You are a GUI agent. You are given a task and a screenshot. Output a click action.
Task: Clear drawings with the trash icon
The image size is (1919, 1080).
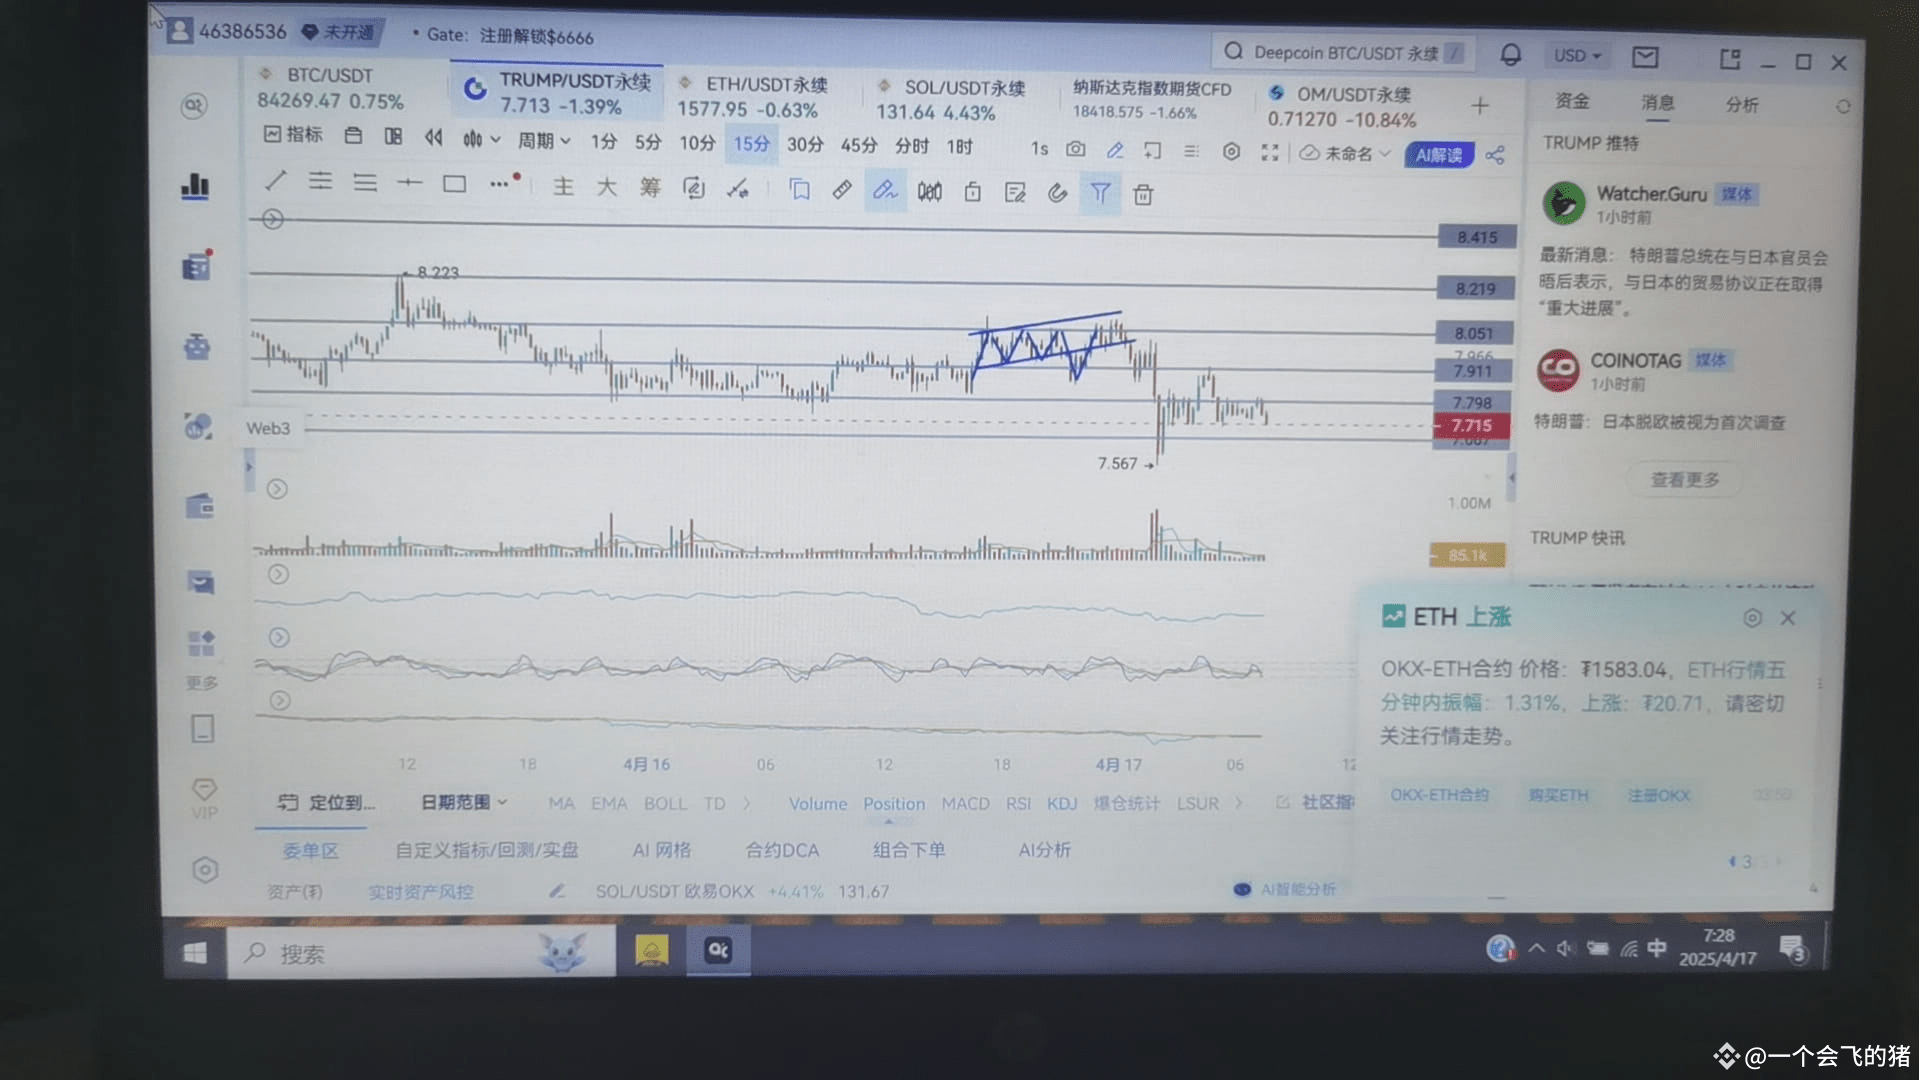coord(1143,194)
